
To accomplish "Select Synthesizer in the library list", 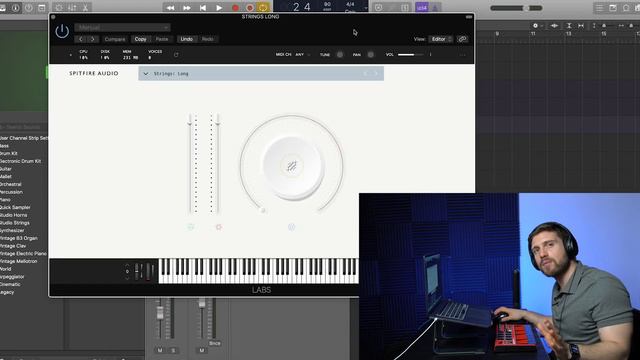I will [12, 231].
